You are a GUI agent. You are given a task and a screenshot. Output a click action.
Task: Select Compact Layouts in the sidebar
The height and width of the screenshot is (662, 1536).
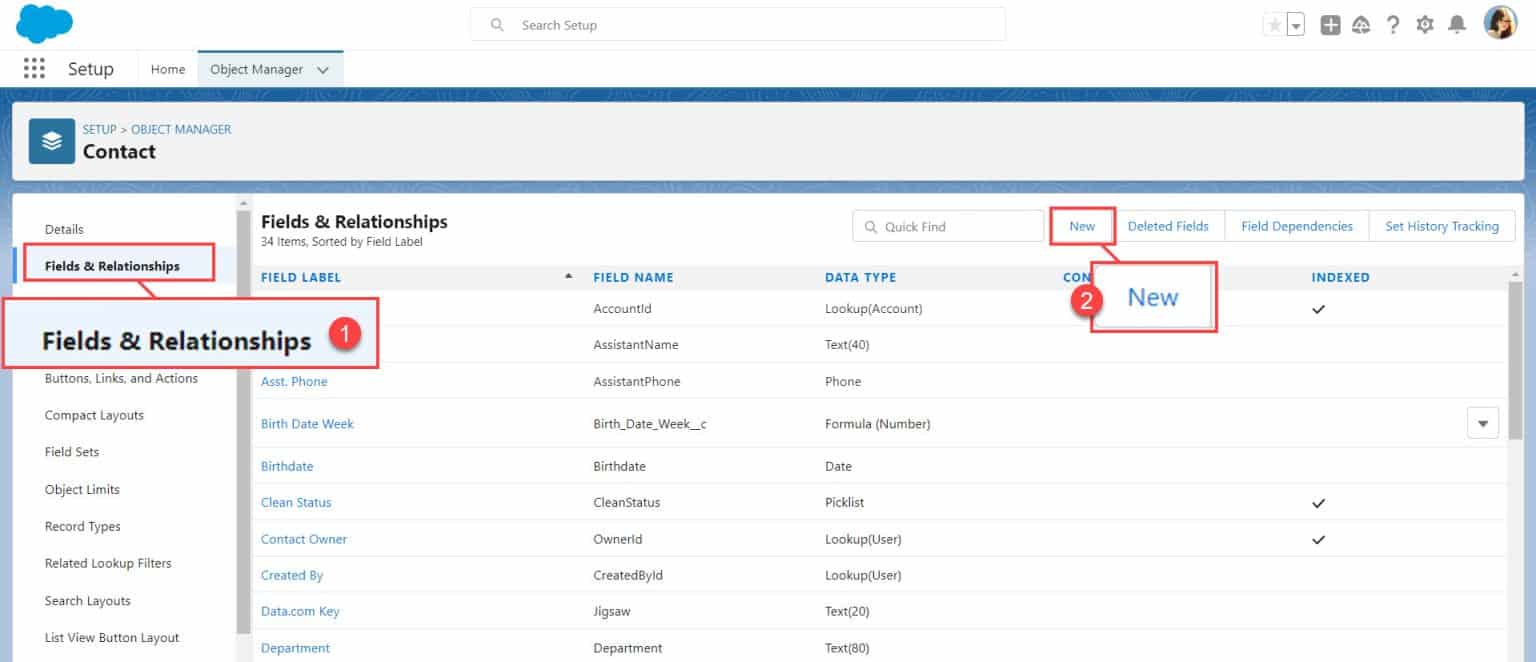pyautogui.click(x=94, y=415)
